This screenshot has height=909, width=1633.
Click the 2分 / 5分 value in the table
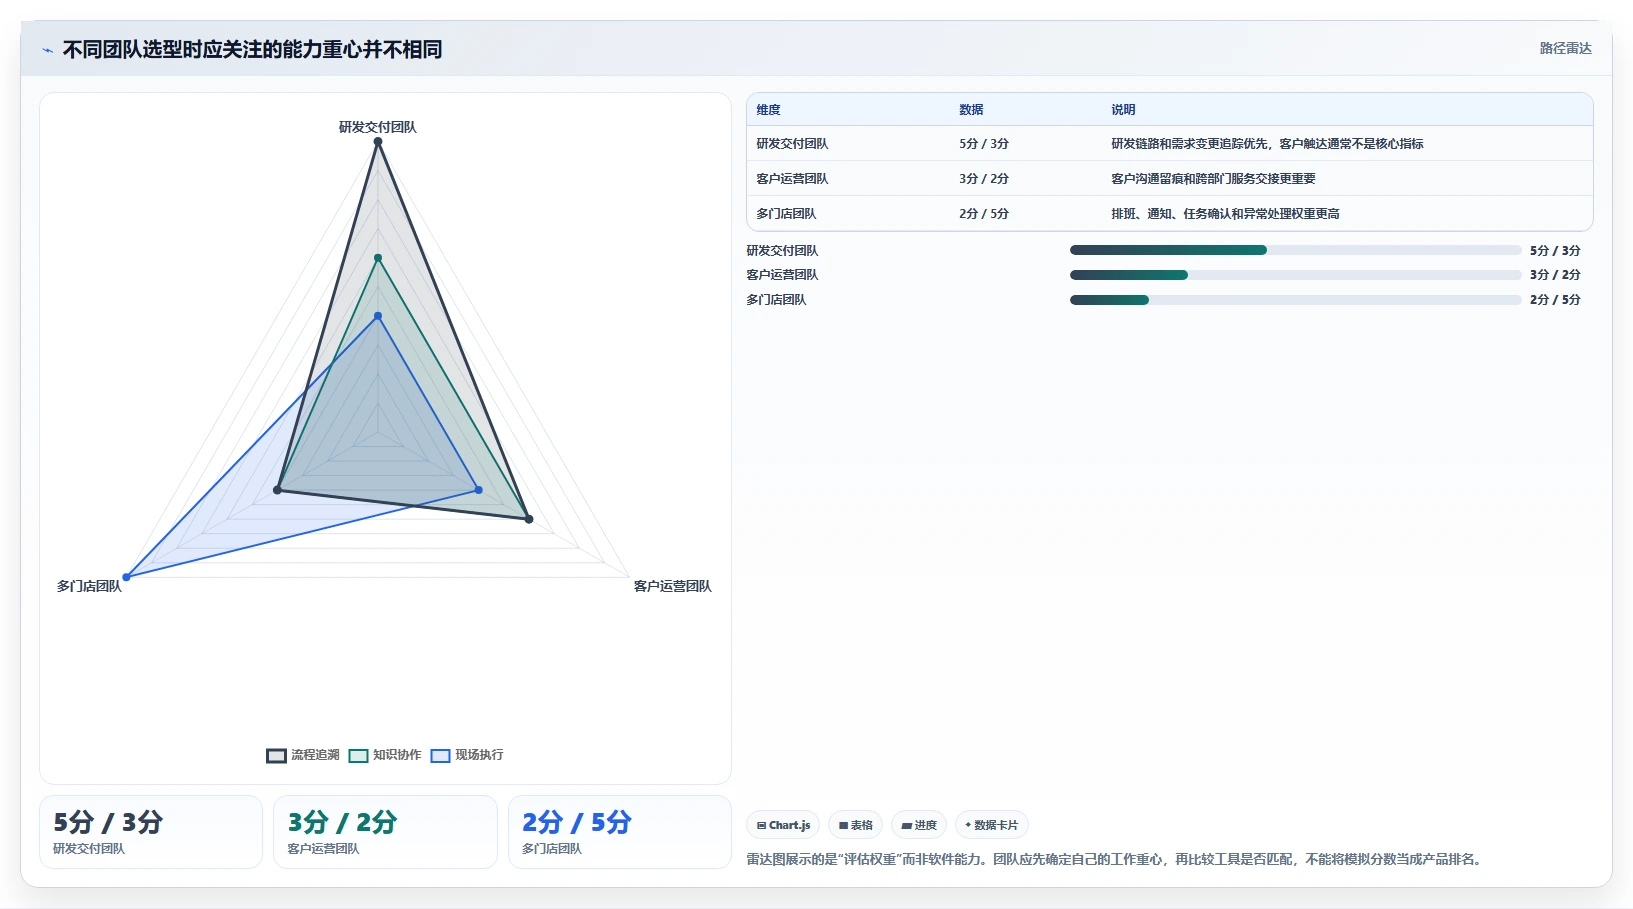coord(984,214)
